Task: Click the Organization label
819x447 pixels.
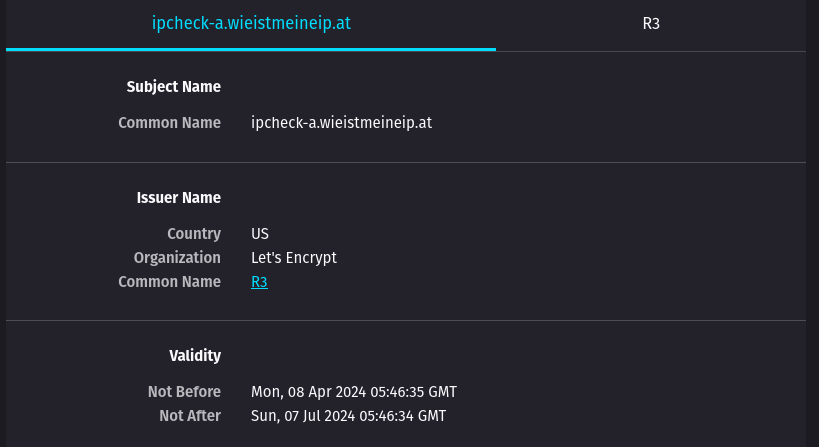Action: point(177,258)
